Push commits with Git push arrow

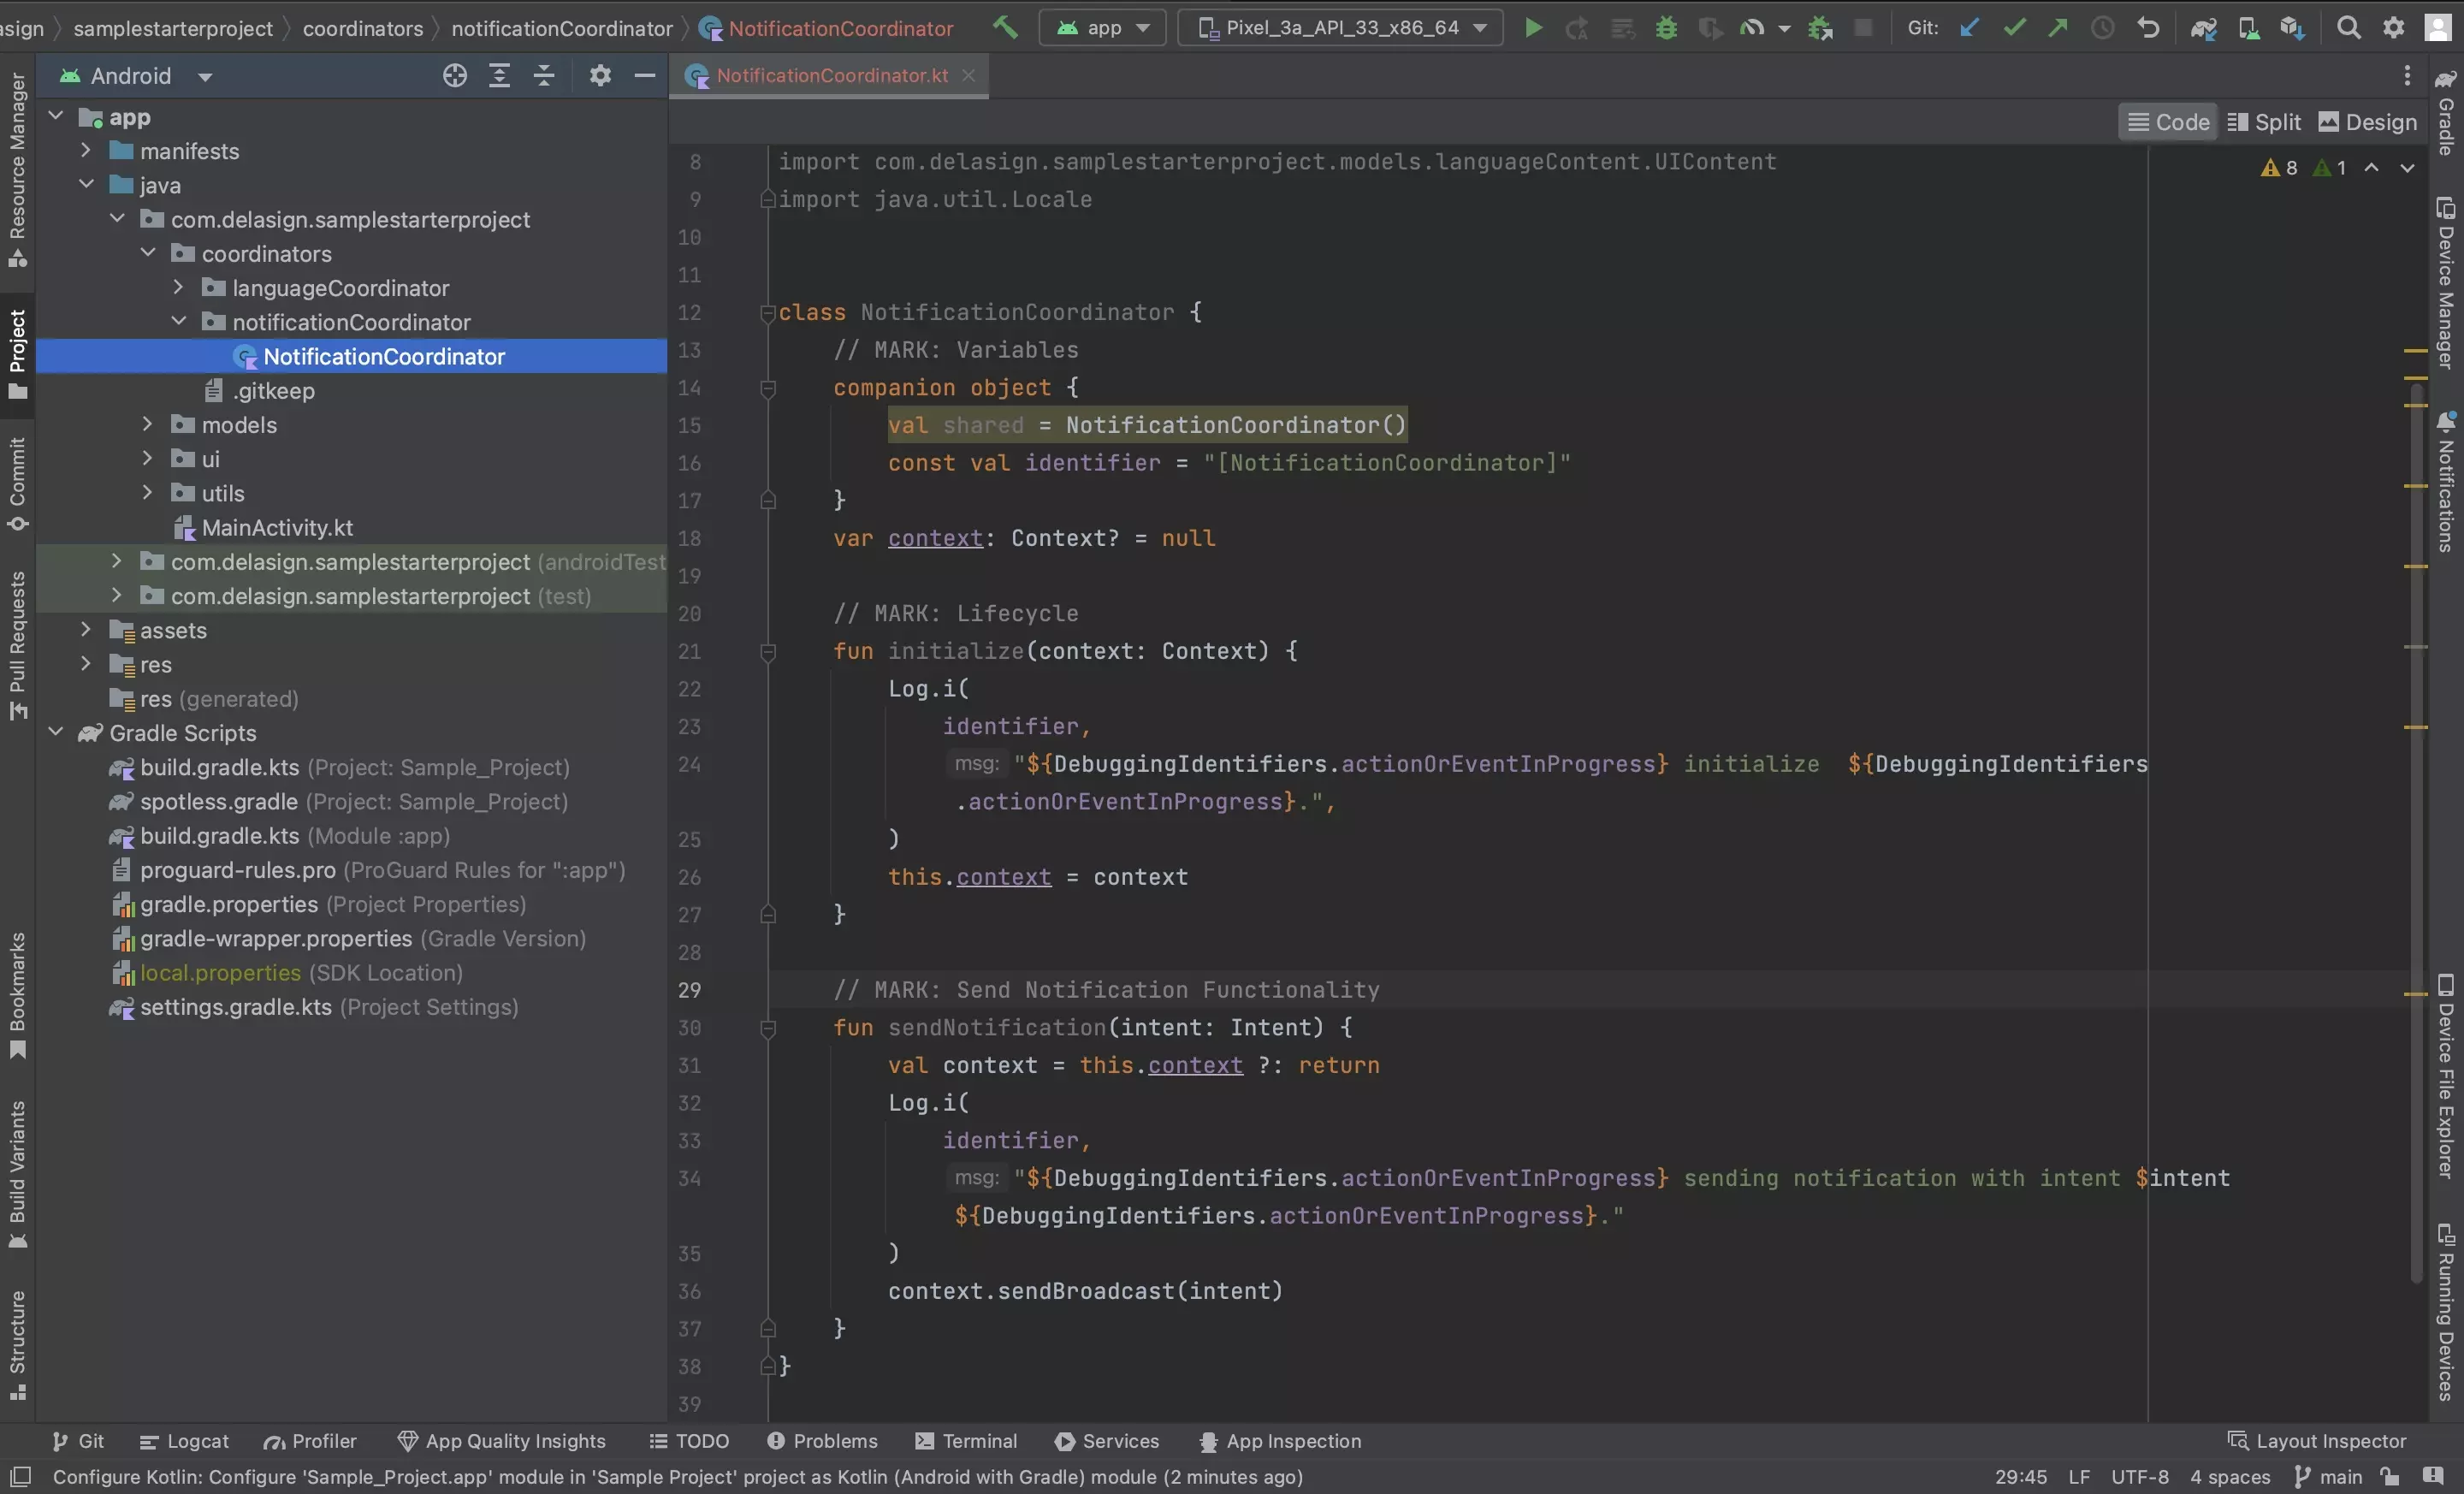point(2058,28)
